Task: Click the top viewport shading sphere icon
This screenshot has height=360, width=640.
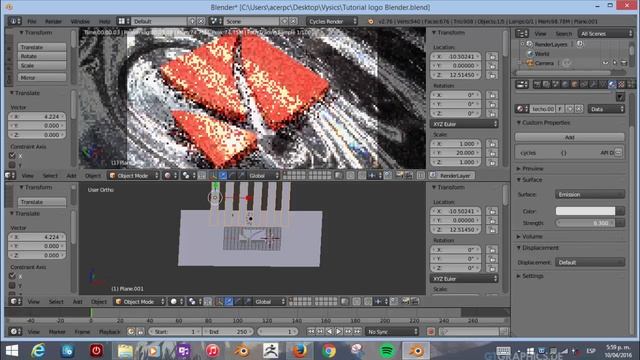Action: [171, 176]
